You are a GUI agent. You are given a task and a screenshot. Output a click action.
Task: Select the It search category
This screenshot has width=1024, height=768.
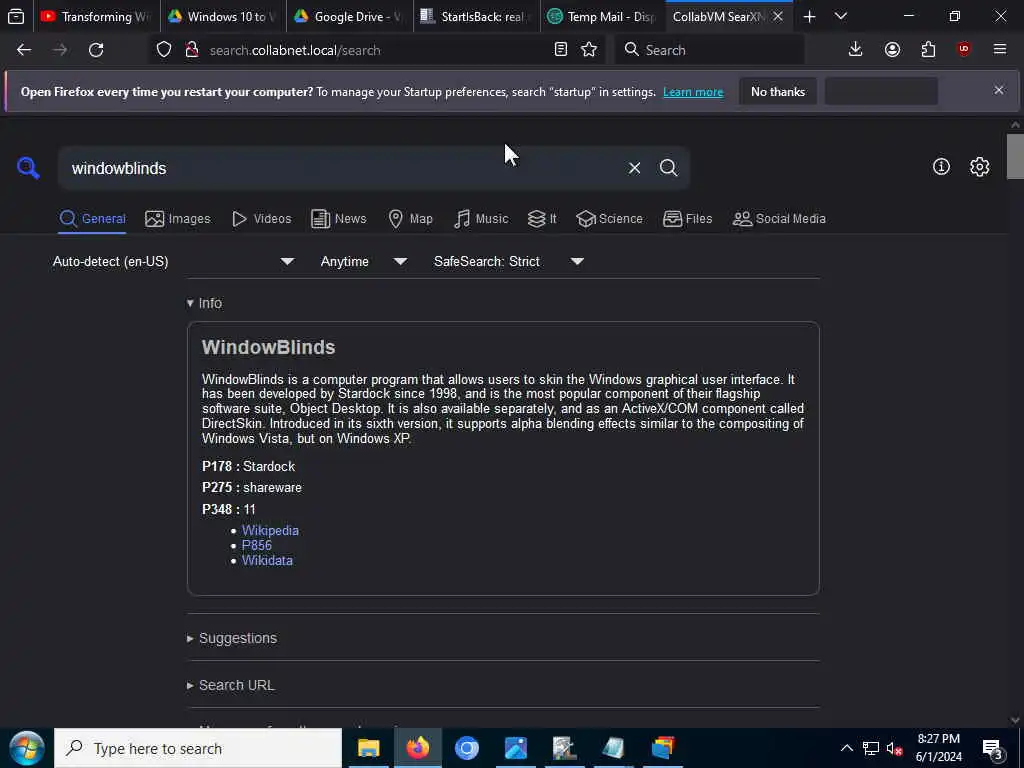[x=542, y=219]
